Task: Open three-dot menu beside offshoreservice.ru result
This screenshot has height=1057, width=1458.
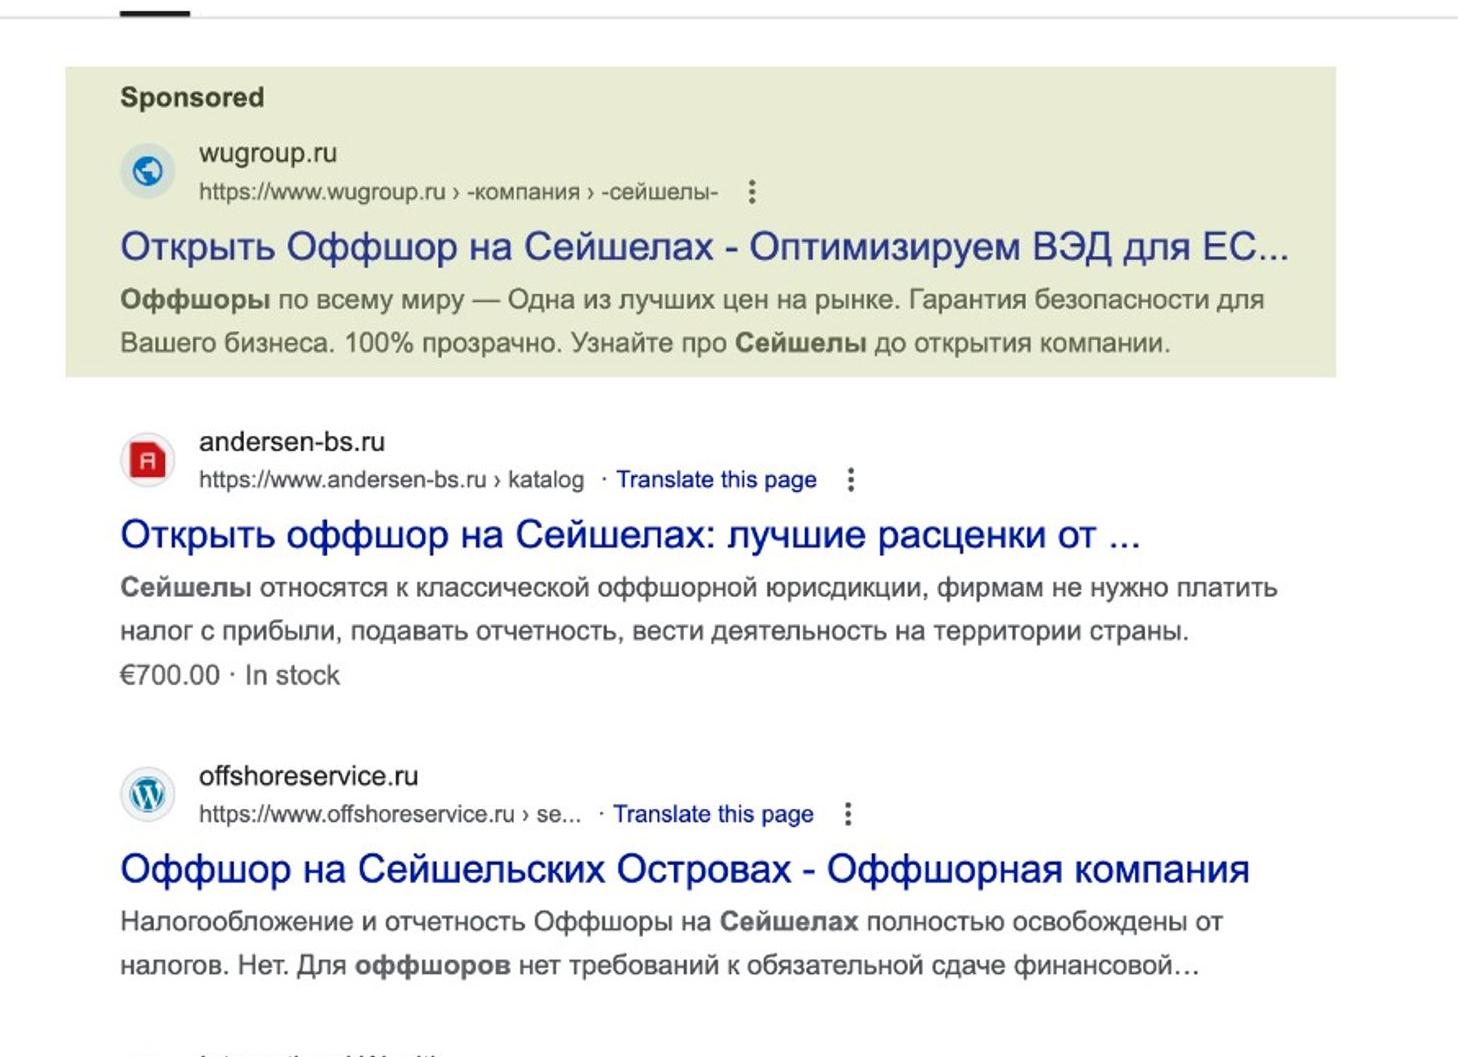Action: coord(848,814)
